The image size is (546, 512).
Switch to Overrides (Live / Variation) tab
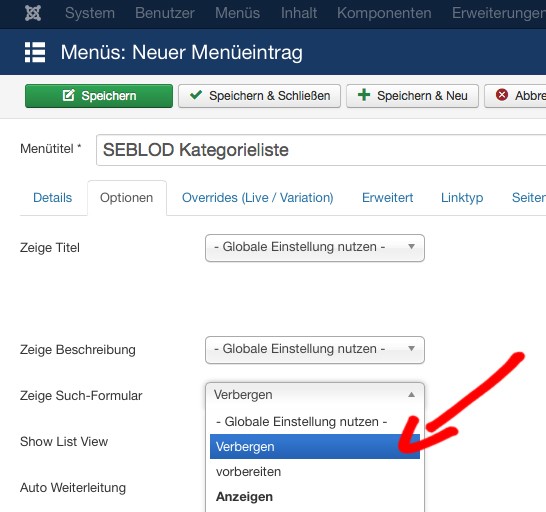258,198
